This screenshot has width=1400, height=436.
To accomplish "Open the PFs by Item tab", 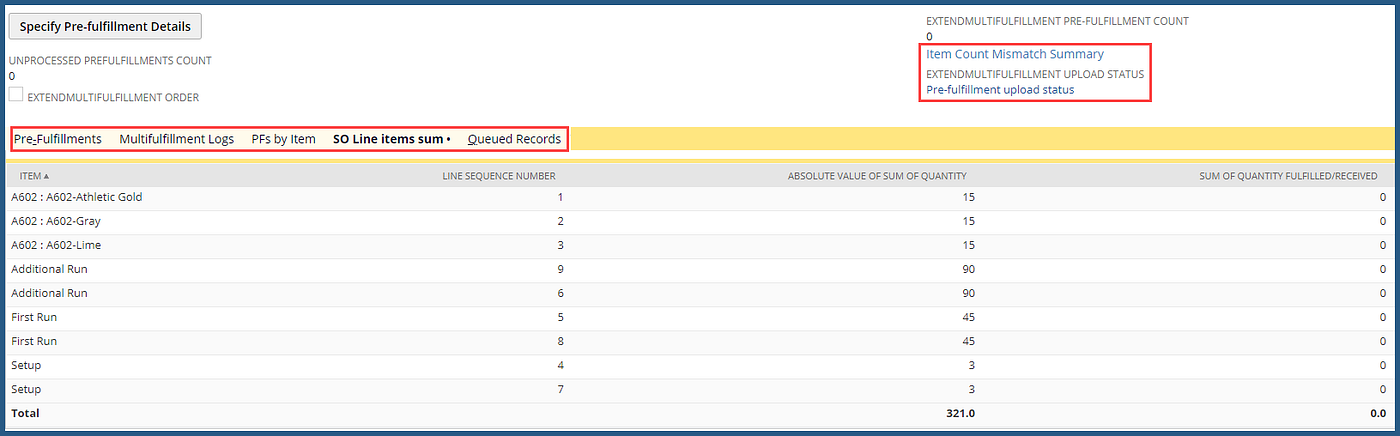I will pyautogui.click(x=284, y=139).
